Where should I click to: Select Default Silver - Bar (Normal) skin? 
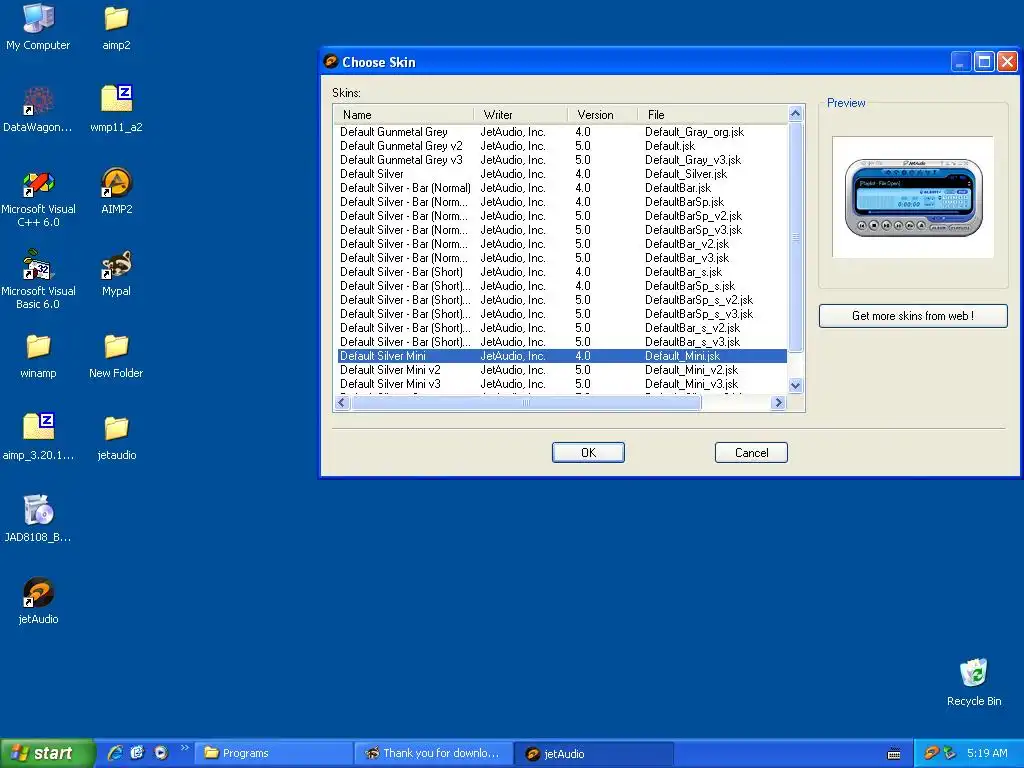(x=562, y=188)
